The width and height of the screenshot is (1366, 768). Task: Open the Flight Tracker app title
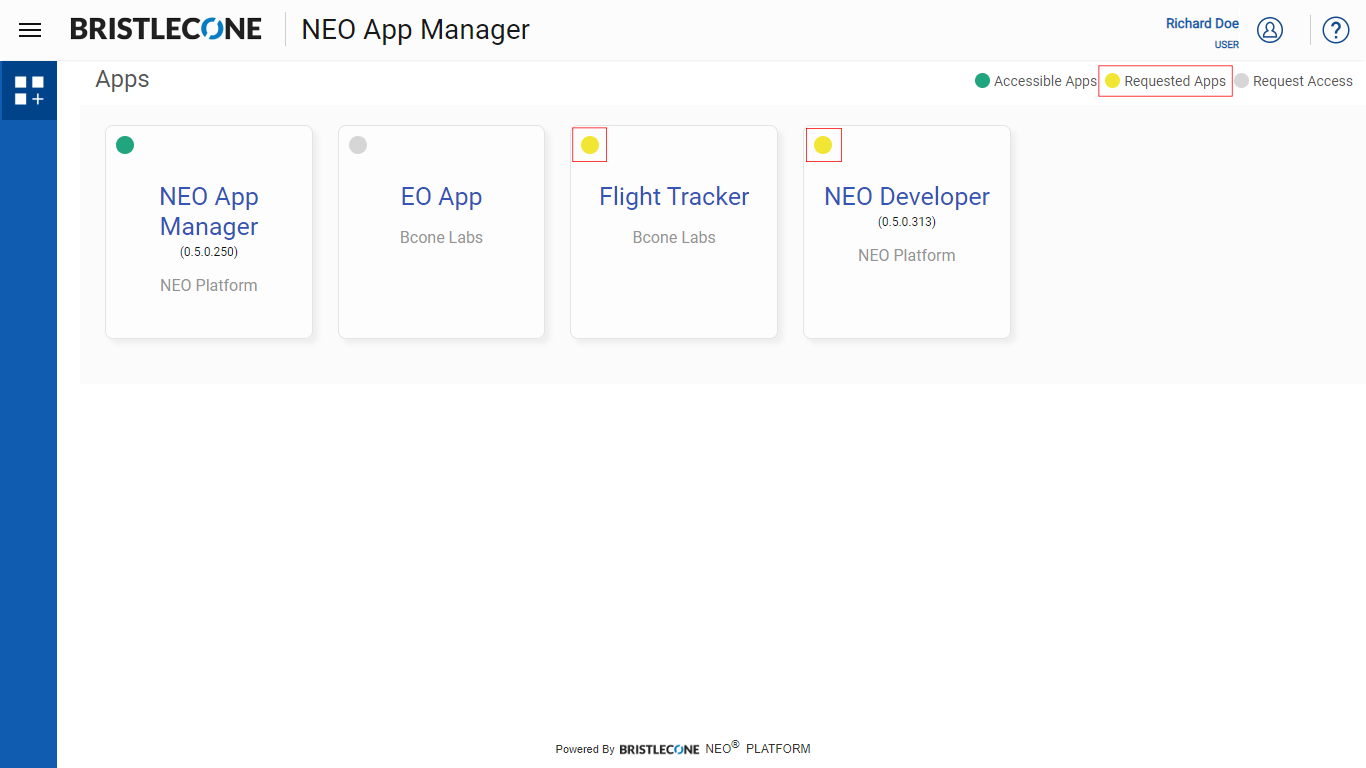coord(674,197)
